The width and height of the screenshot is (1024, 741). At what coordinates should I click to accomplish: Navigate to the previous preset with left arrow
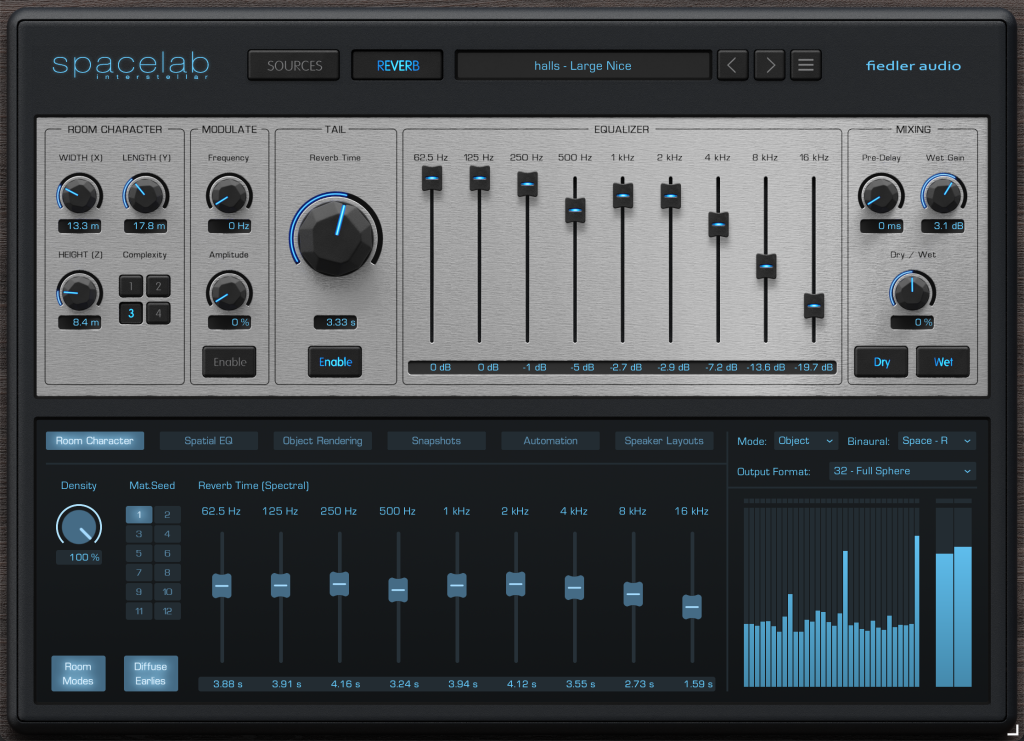tap(732, 64)
